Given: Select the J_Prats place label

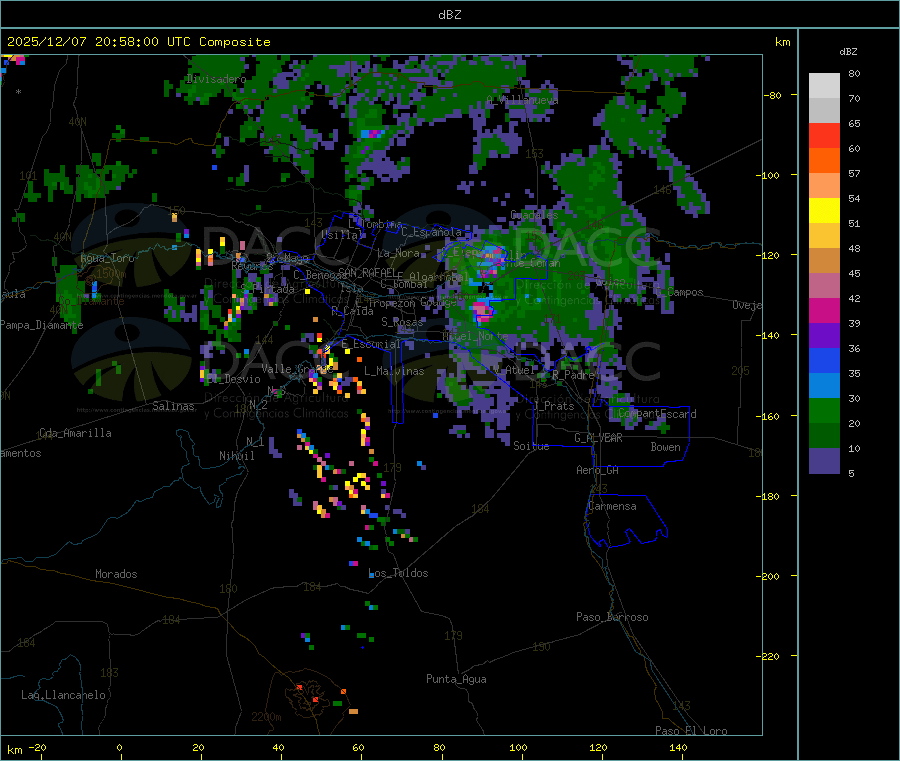Looking at the screenshot, I should 554,406.
